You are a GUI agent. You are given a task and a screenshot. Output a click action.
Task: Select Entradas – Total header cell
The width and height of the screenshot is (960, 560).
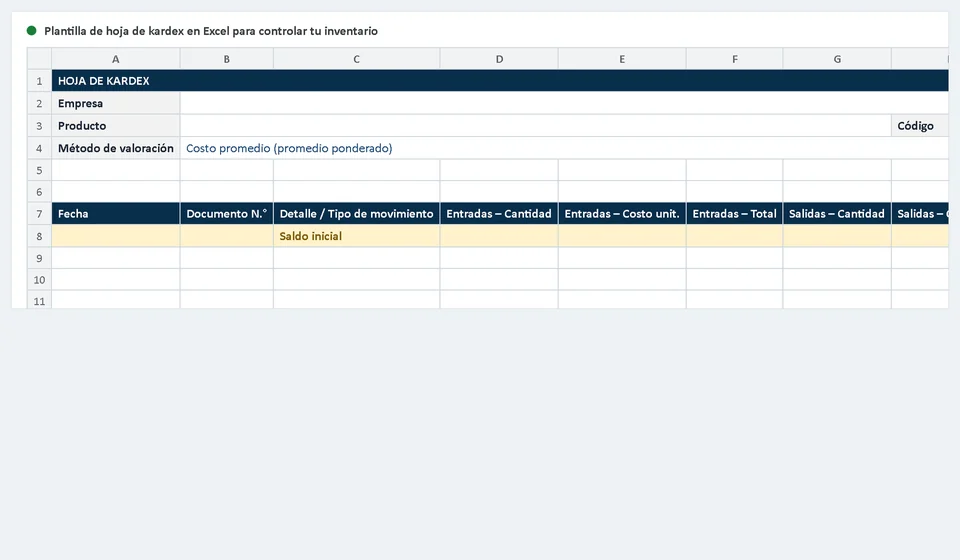735,214
